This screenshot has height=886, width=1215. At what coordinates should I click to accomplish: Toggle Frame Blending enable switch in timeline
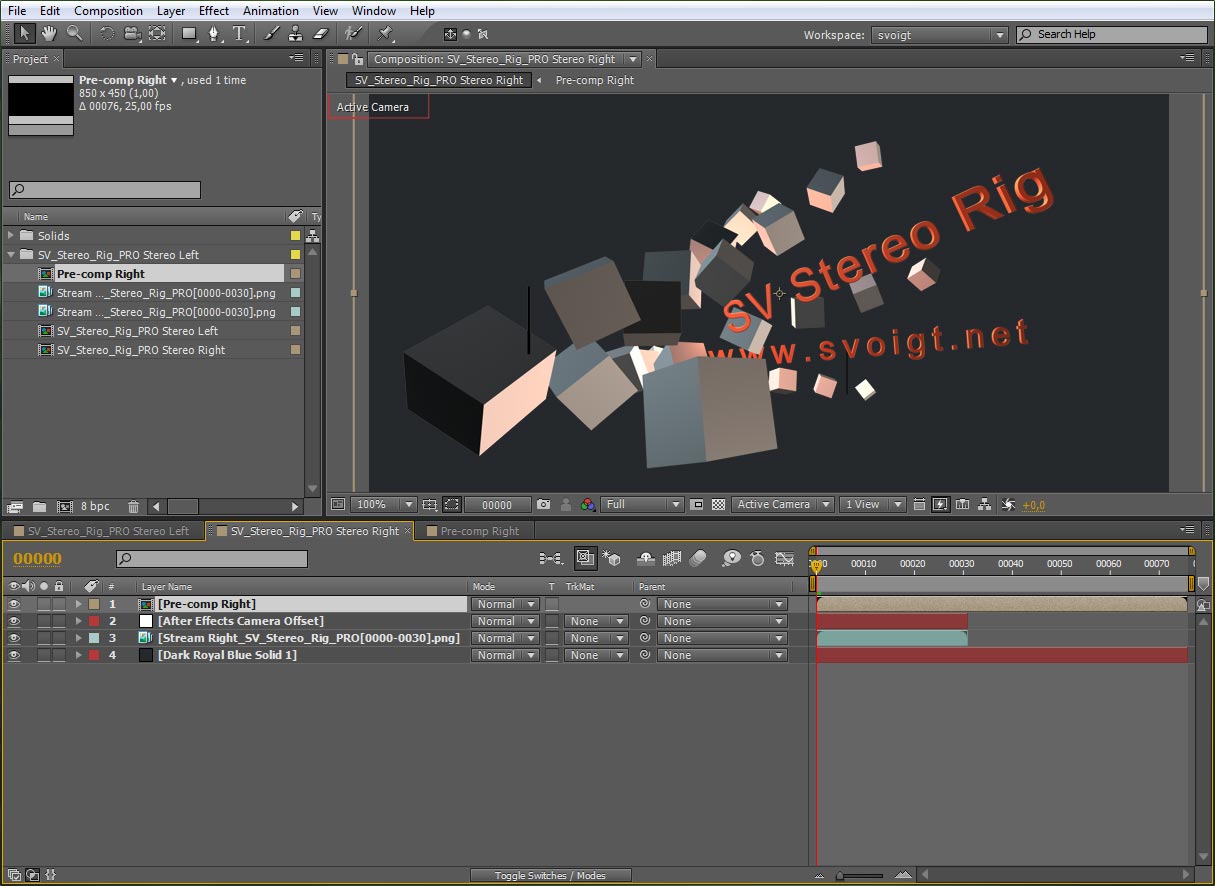pyautogui.click(x=672, y=558)
